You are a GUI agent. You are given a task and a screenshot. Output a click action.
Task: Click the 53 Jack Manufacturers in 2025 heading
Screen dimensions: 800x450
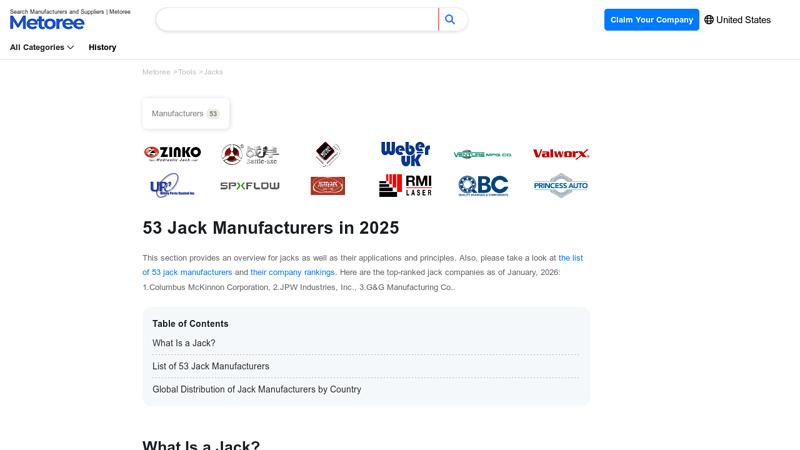pyautogui.click(x=270, y=228)
